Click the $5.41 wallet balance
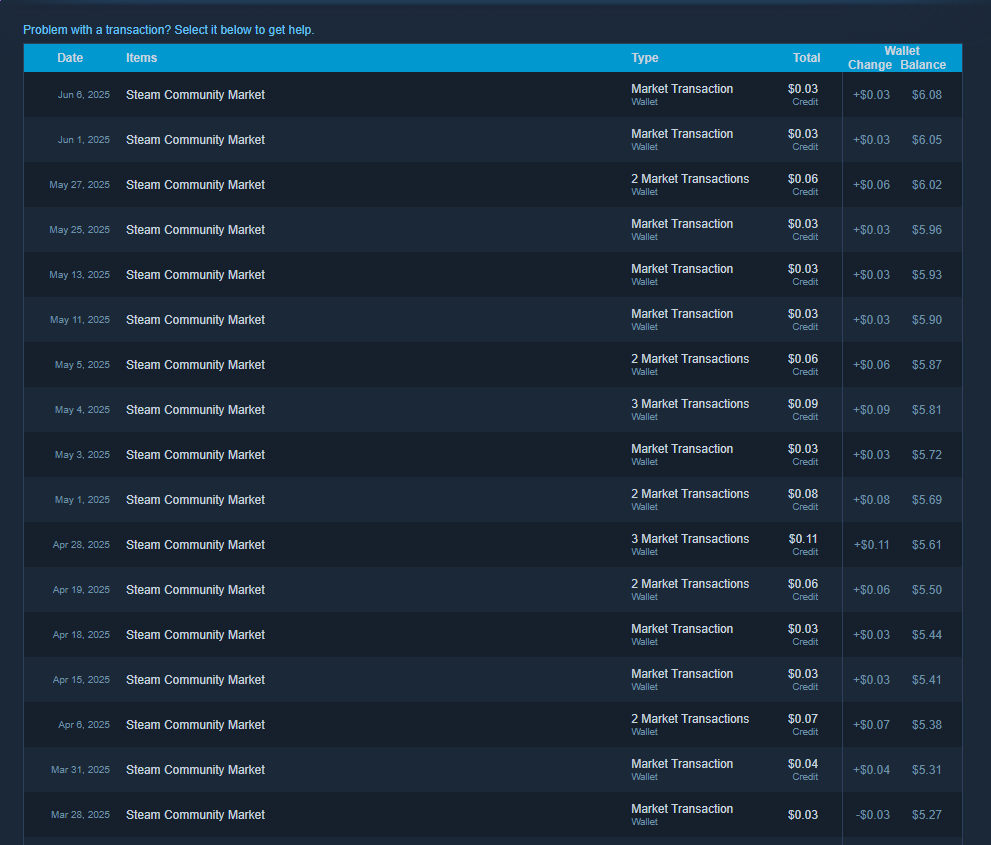This screenshot has height=845, width=991. coord(927,679)
